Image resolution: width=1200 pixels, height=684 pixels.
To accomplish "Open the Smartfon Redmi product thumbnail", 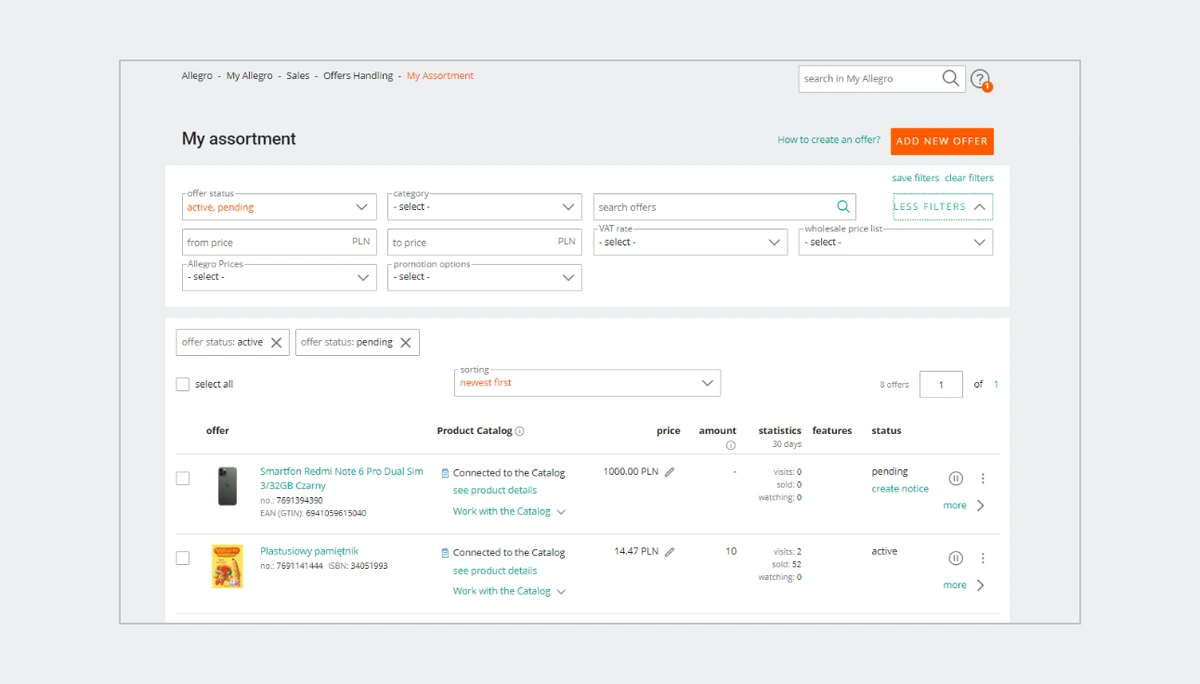I will [x=227, y=486].
